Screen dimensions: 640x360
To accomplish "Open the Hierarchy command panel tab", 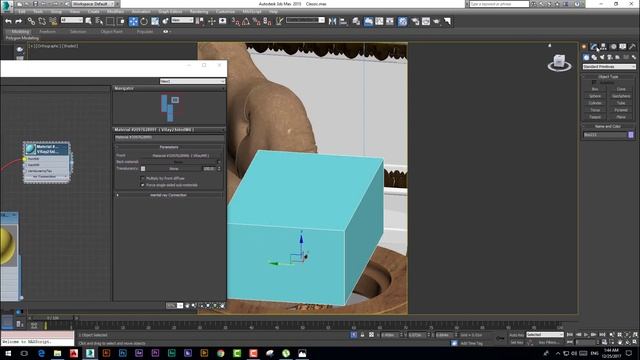I will [x=603, y=47].
